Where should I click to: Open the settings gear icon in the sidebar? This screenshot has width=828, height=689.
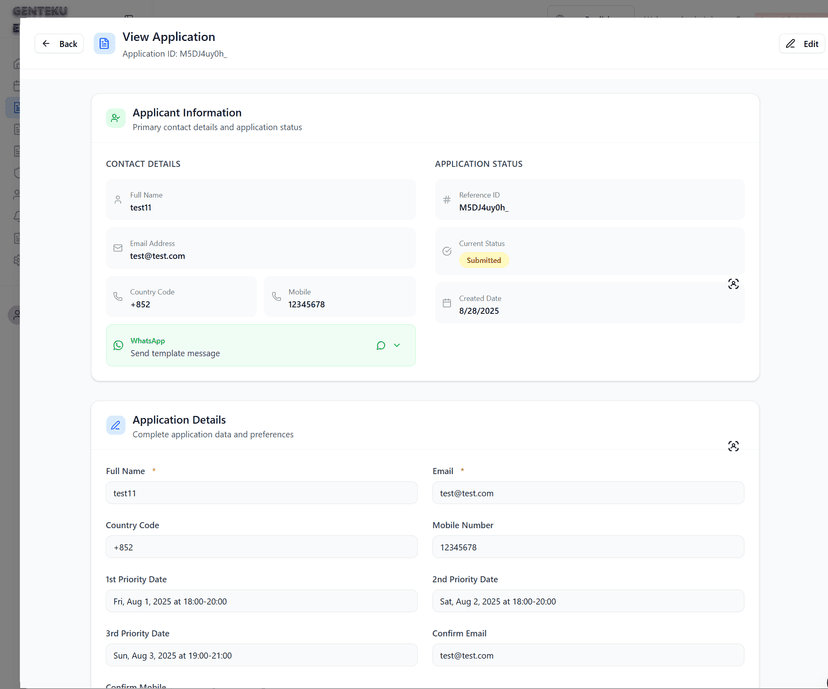[16, 260]
